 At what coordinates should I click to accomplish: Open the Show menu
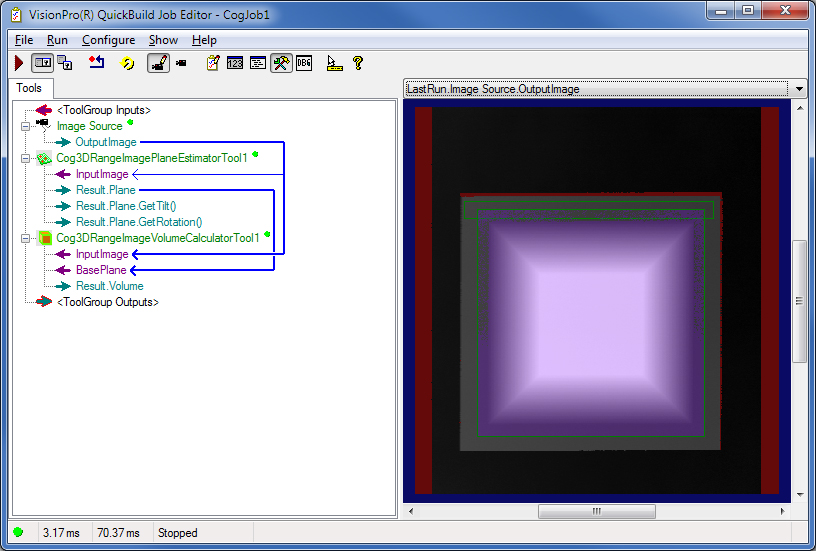click(x=163, y=40)
